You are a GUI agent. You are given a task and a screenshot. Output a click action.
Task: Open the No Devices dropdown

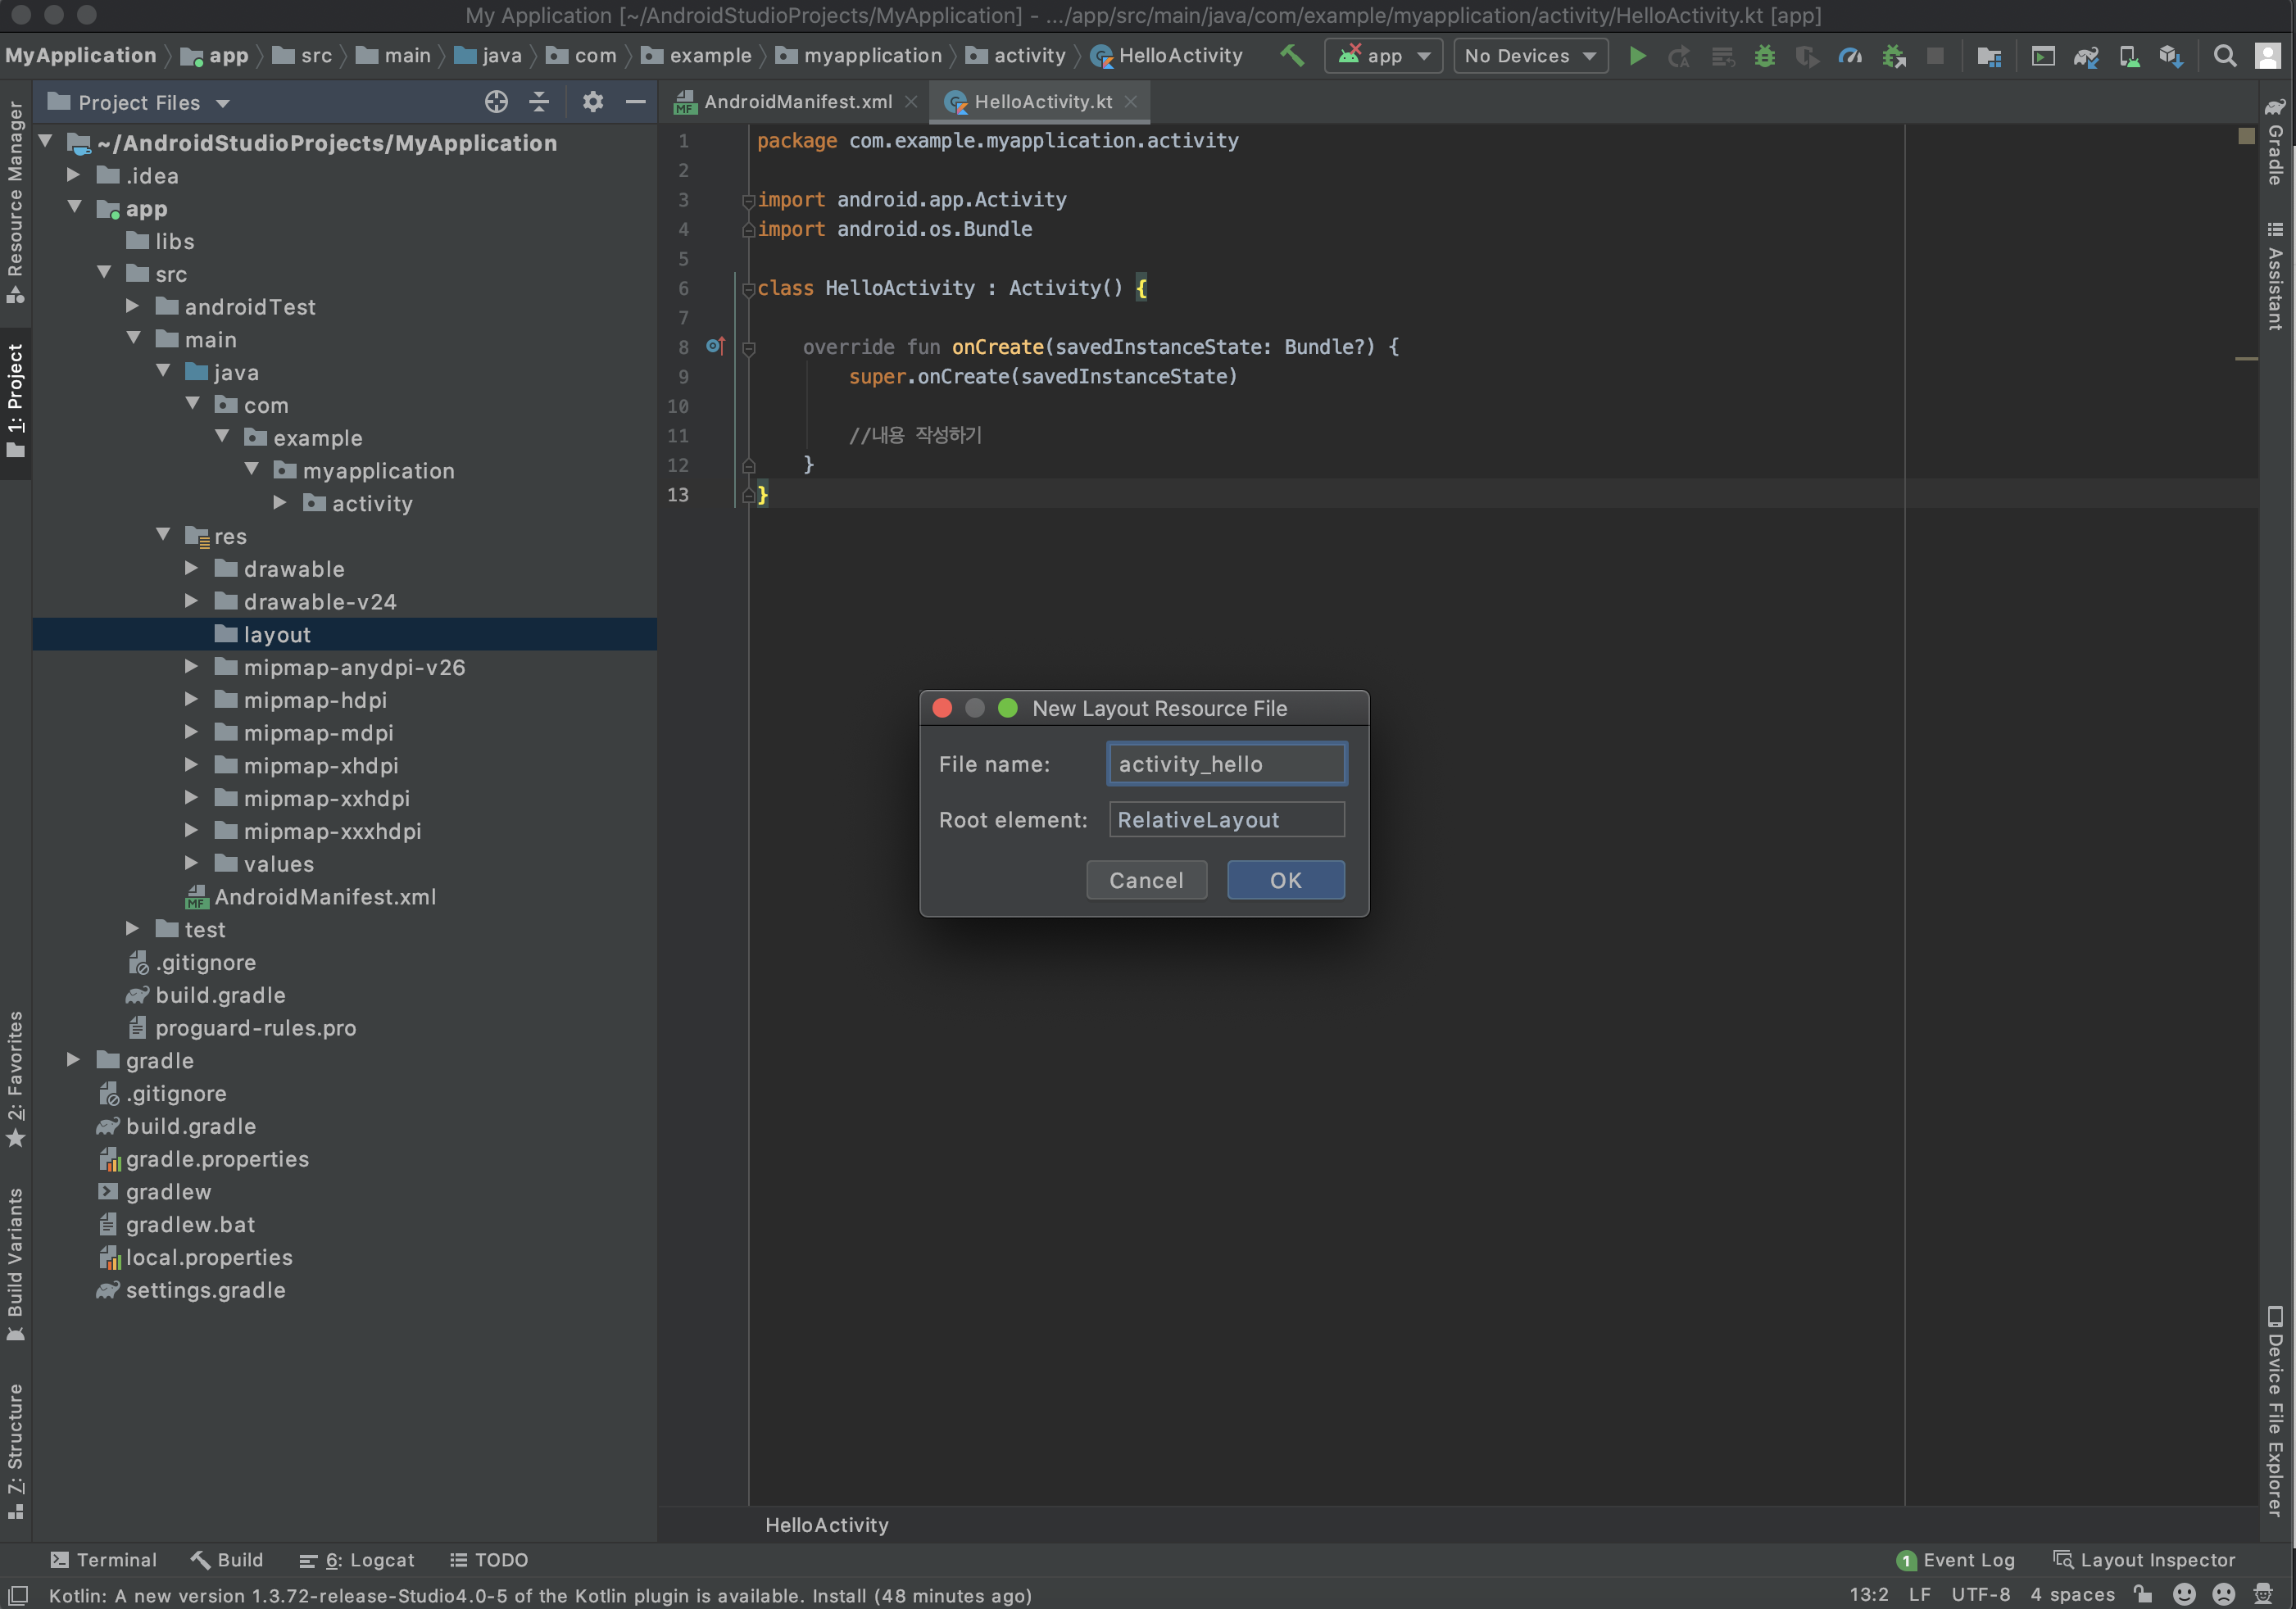pos(1529,56)
